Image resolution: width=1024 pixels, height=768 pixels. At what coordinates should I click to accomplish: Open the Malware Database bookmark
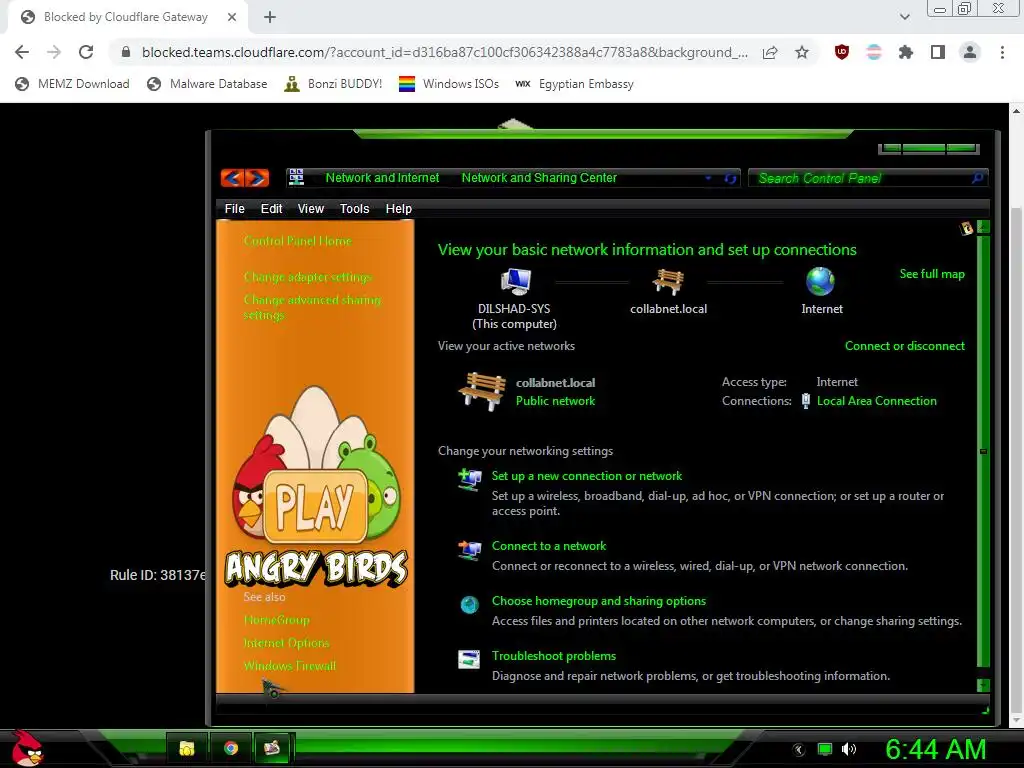tap(207, 84)
